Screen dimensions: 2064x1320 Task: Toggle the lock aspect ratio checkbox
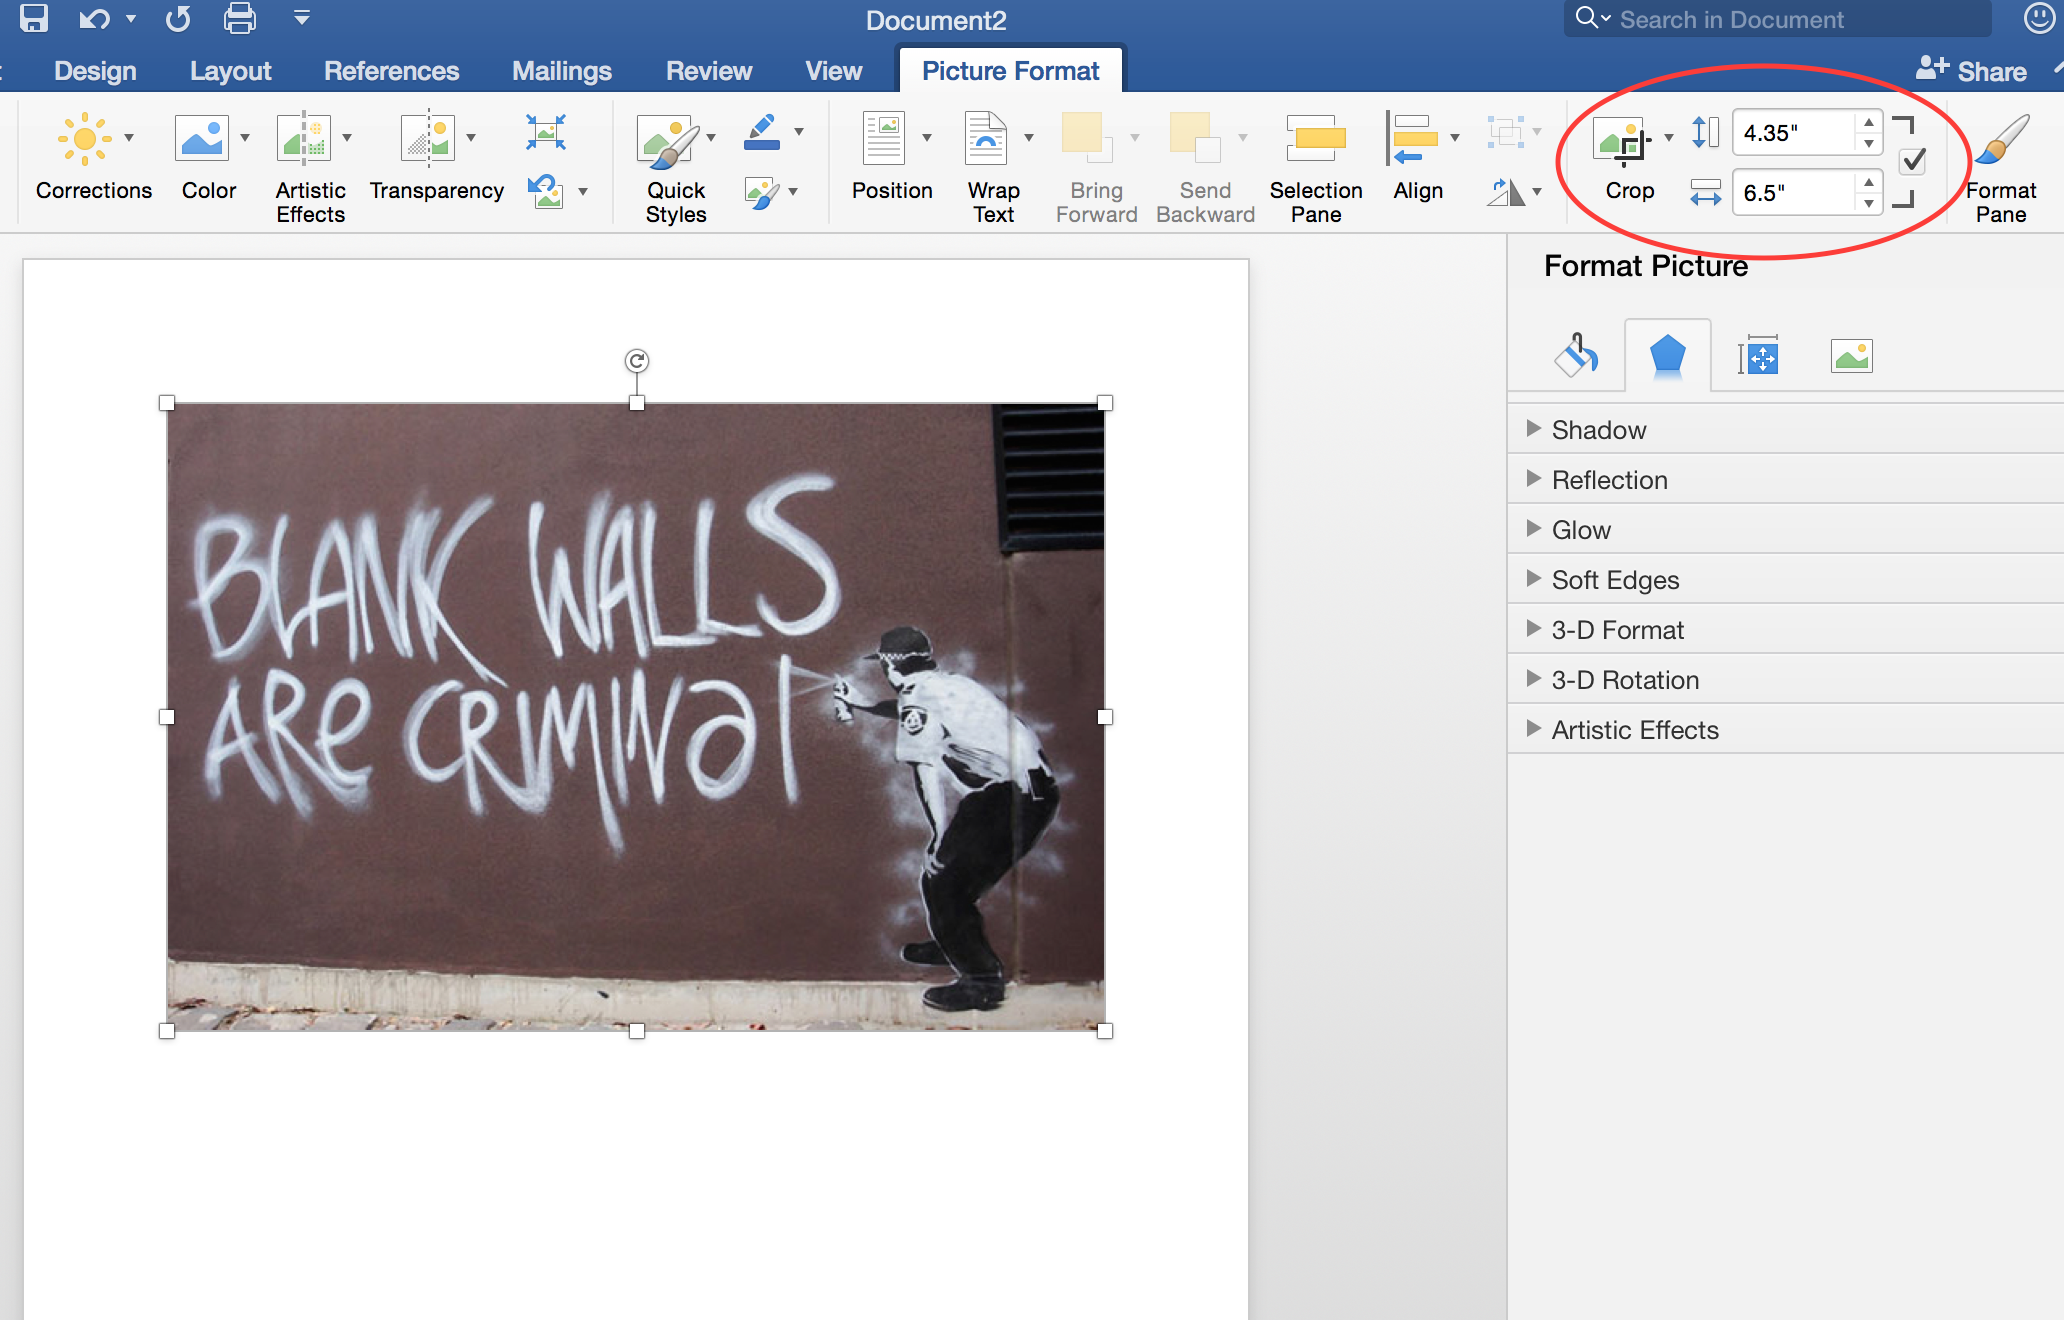[x=1913, y=161]
